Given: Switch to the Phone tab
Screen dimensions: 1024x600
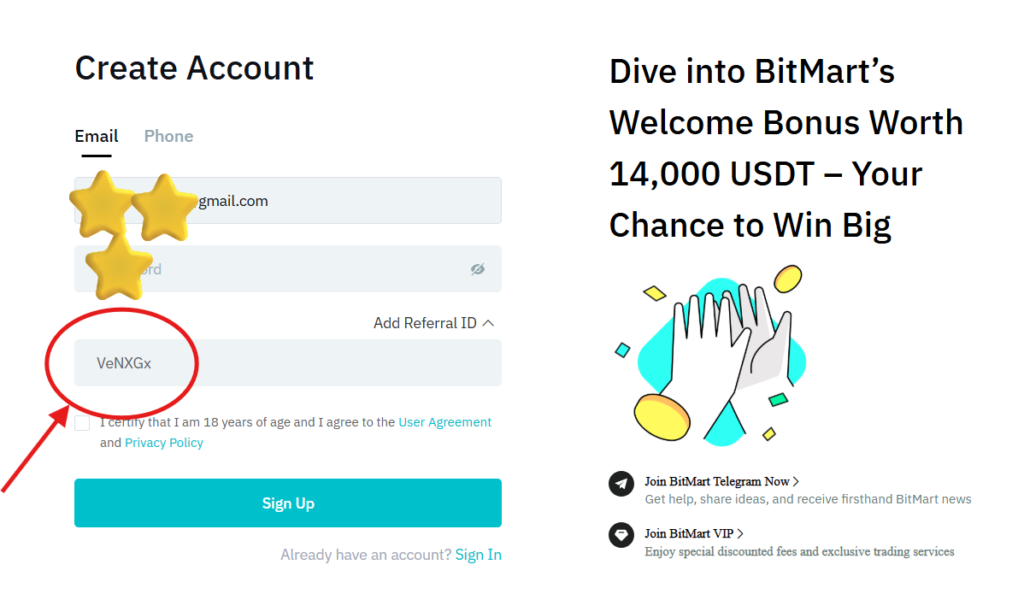Looking at the screenshot, I should coord(168,135).
